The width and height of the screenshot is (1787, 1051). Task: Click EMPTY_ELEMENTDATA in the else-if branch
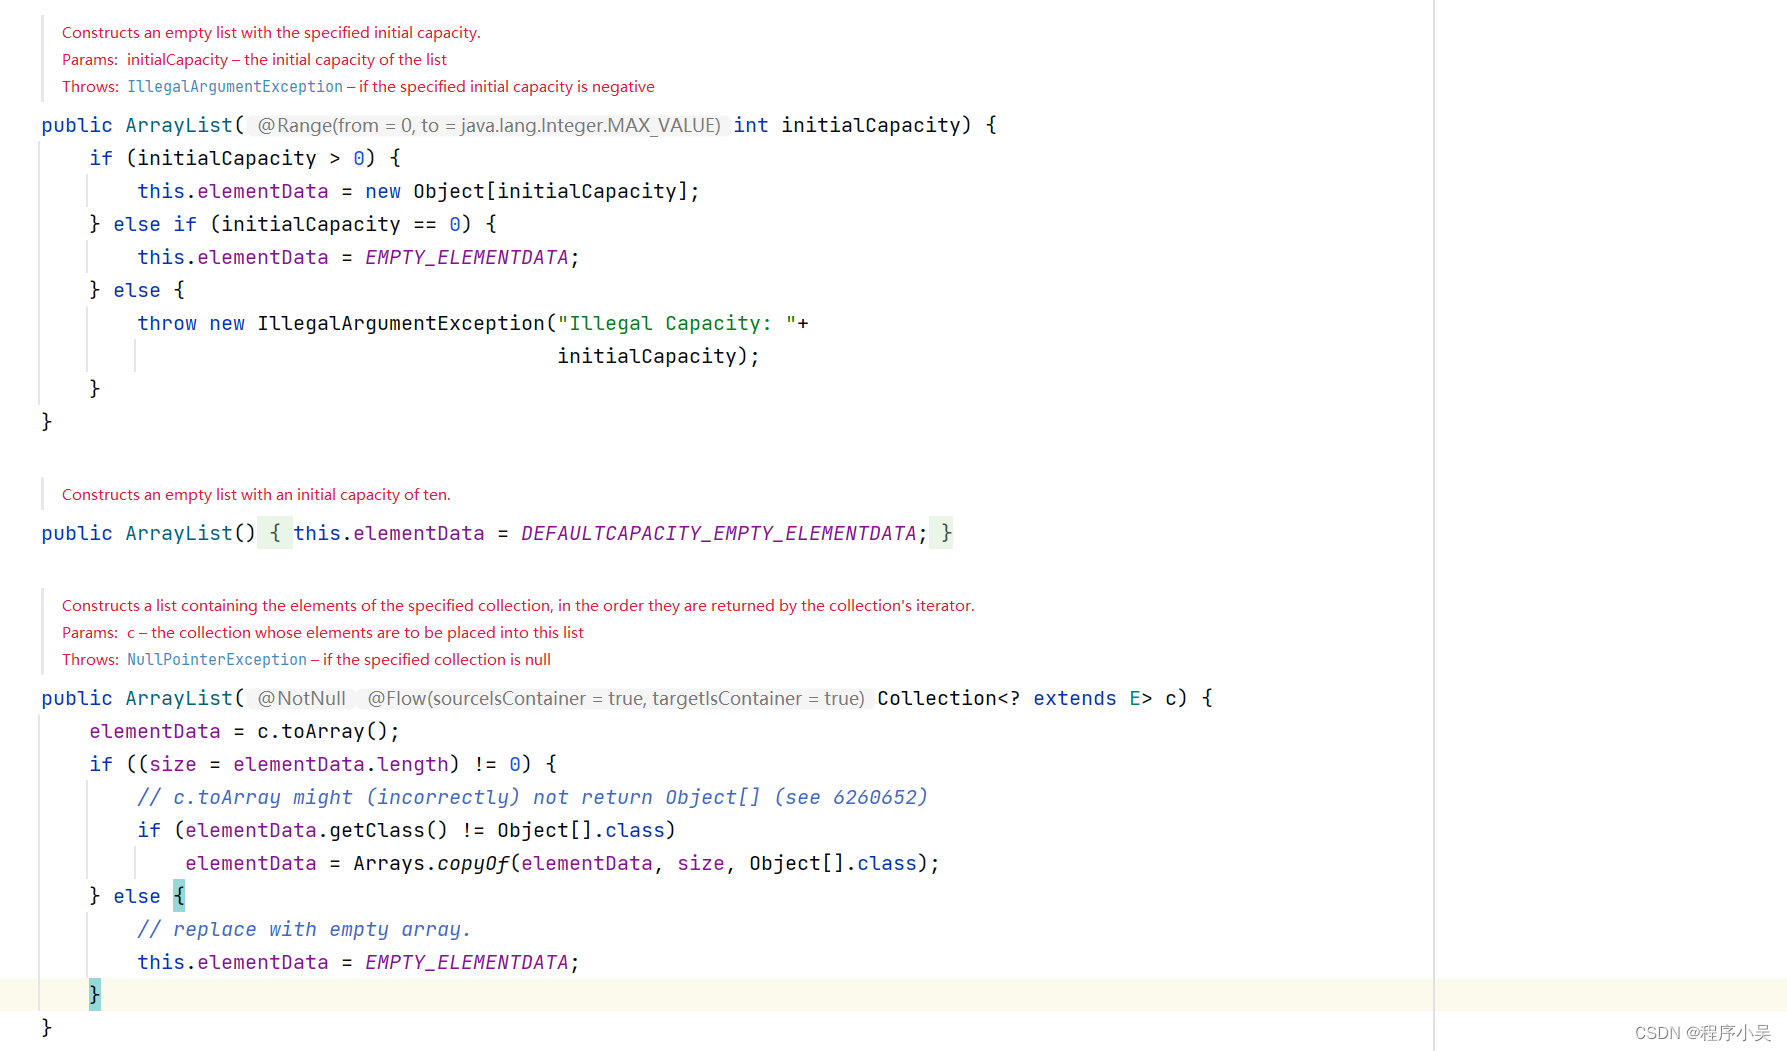click(x=467, y=257)
